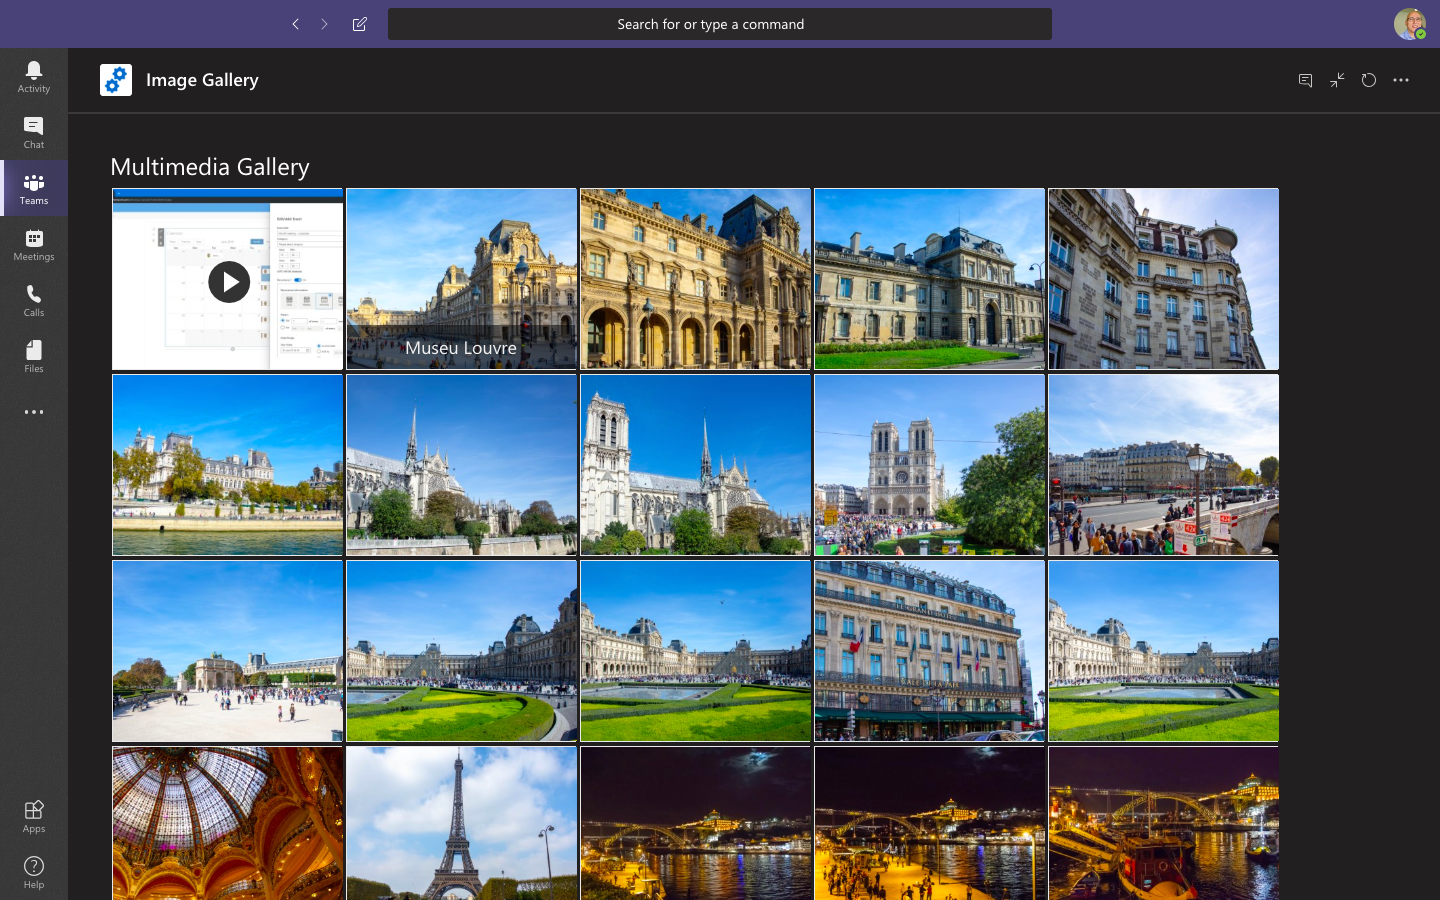Open the Notre-Dame front with crowd photo
Image resolution: width=1440 pixels, height=900 pixels.
pyautogui.click(x=930, y=465)
